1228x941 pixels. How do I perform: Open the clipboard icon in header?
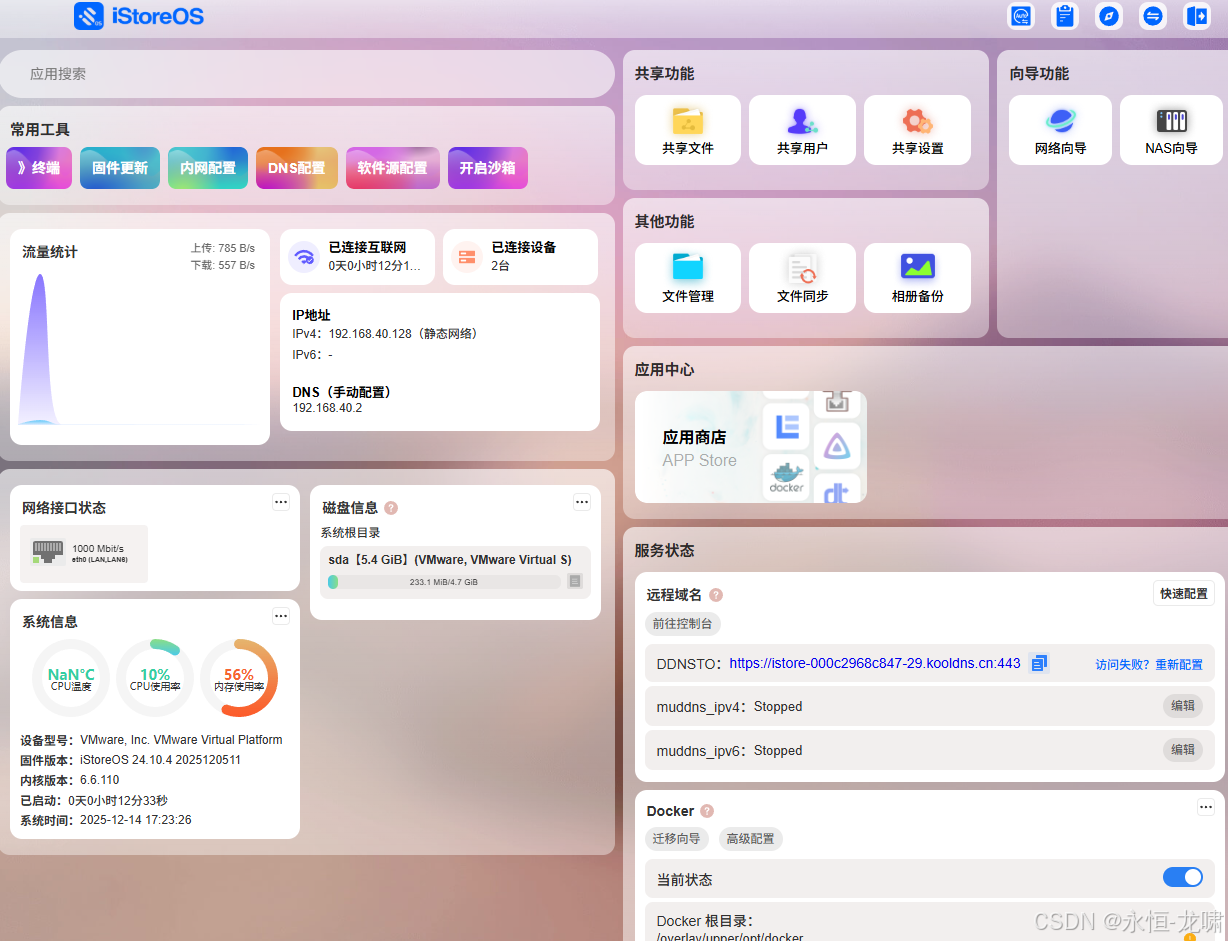1065,16
